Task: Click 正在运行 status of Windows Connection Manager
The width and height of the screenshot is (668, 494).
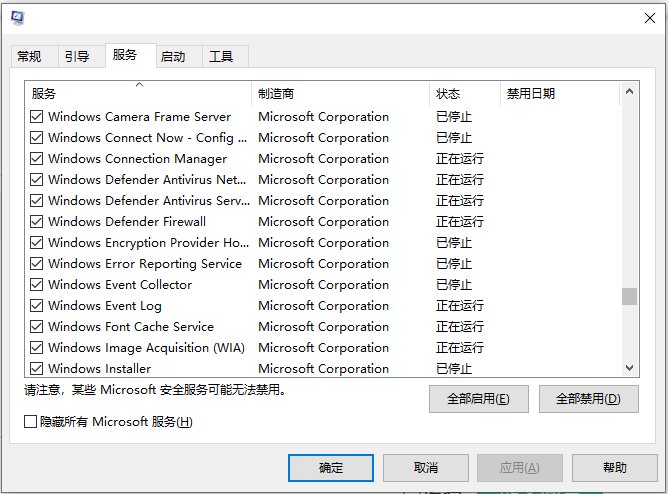Action: click(x=460, y=159)
